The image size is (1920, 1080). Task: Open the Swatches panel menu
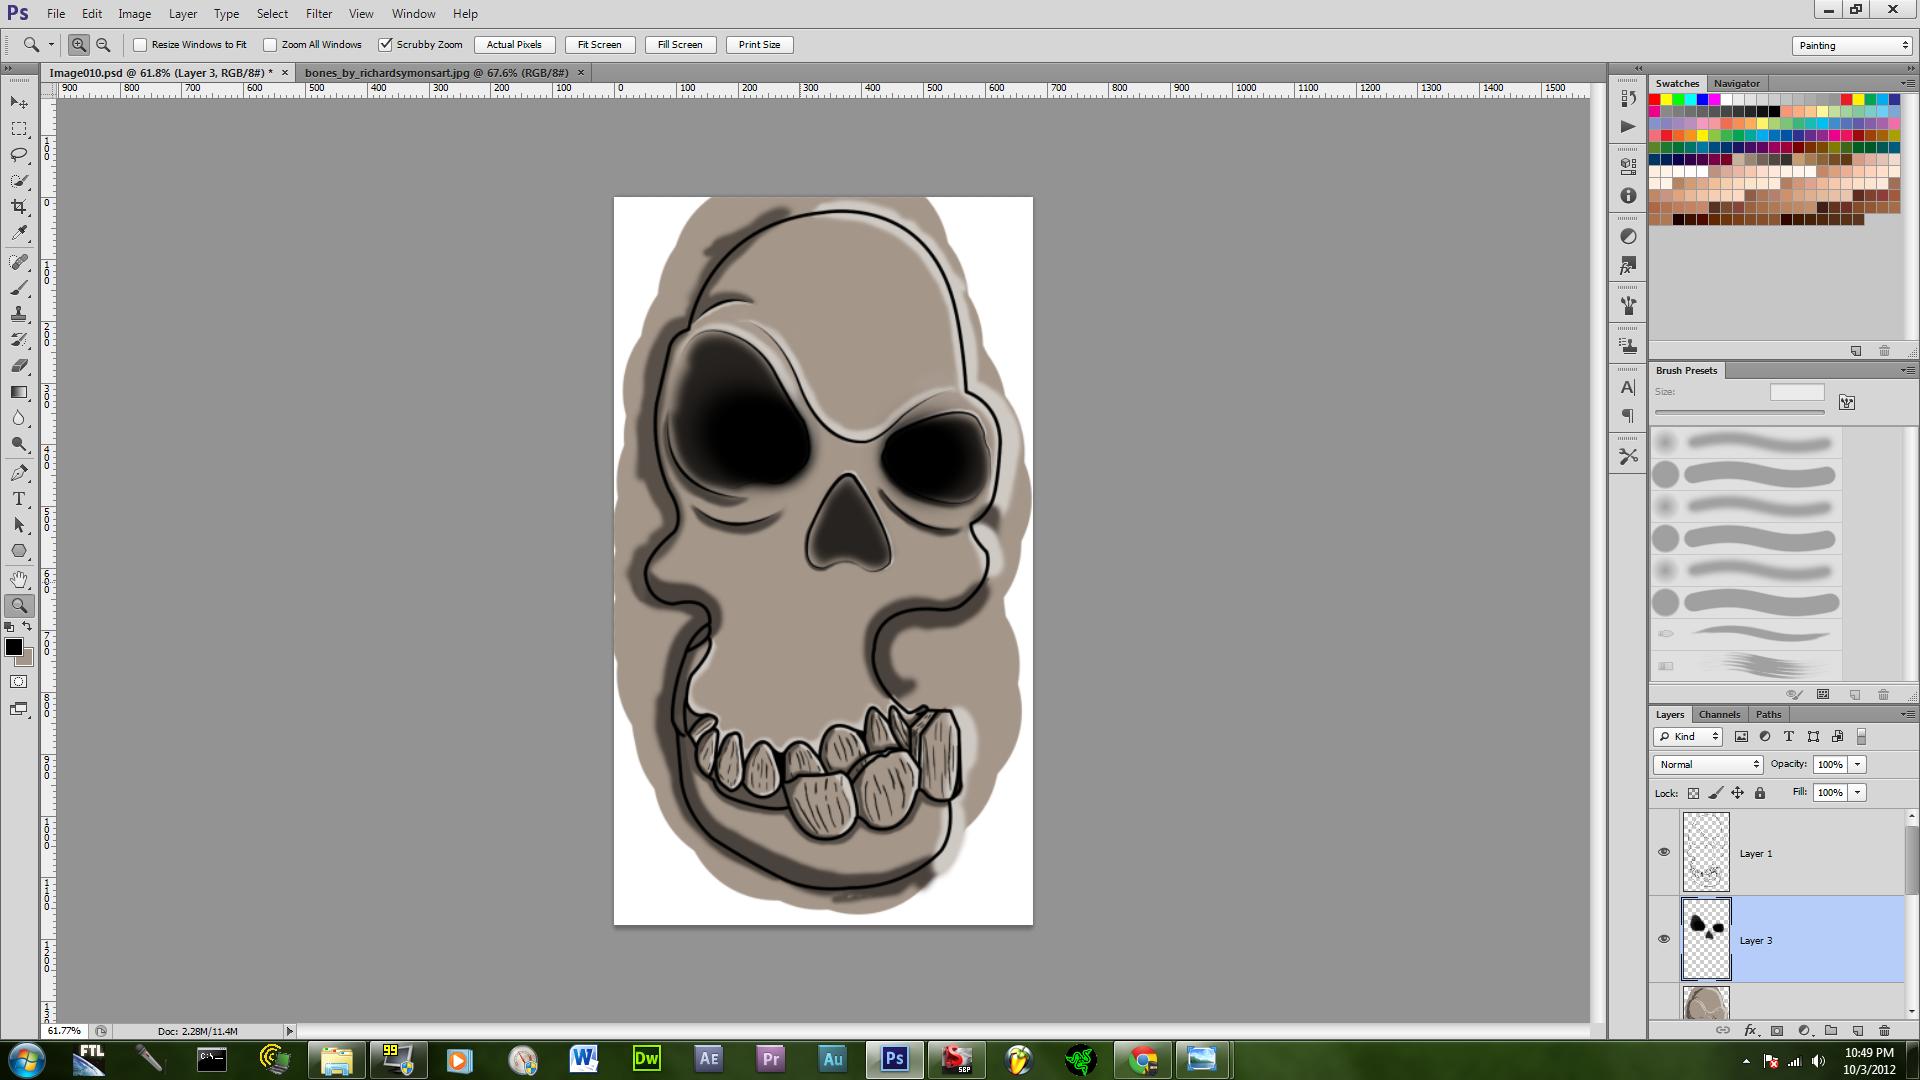pos(1907,83)
